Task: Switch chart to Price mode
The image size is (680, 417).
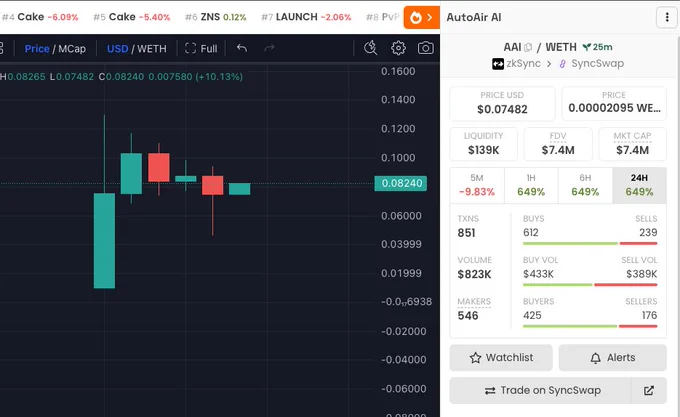Action: 37,49
